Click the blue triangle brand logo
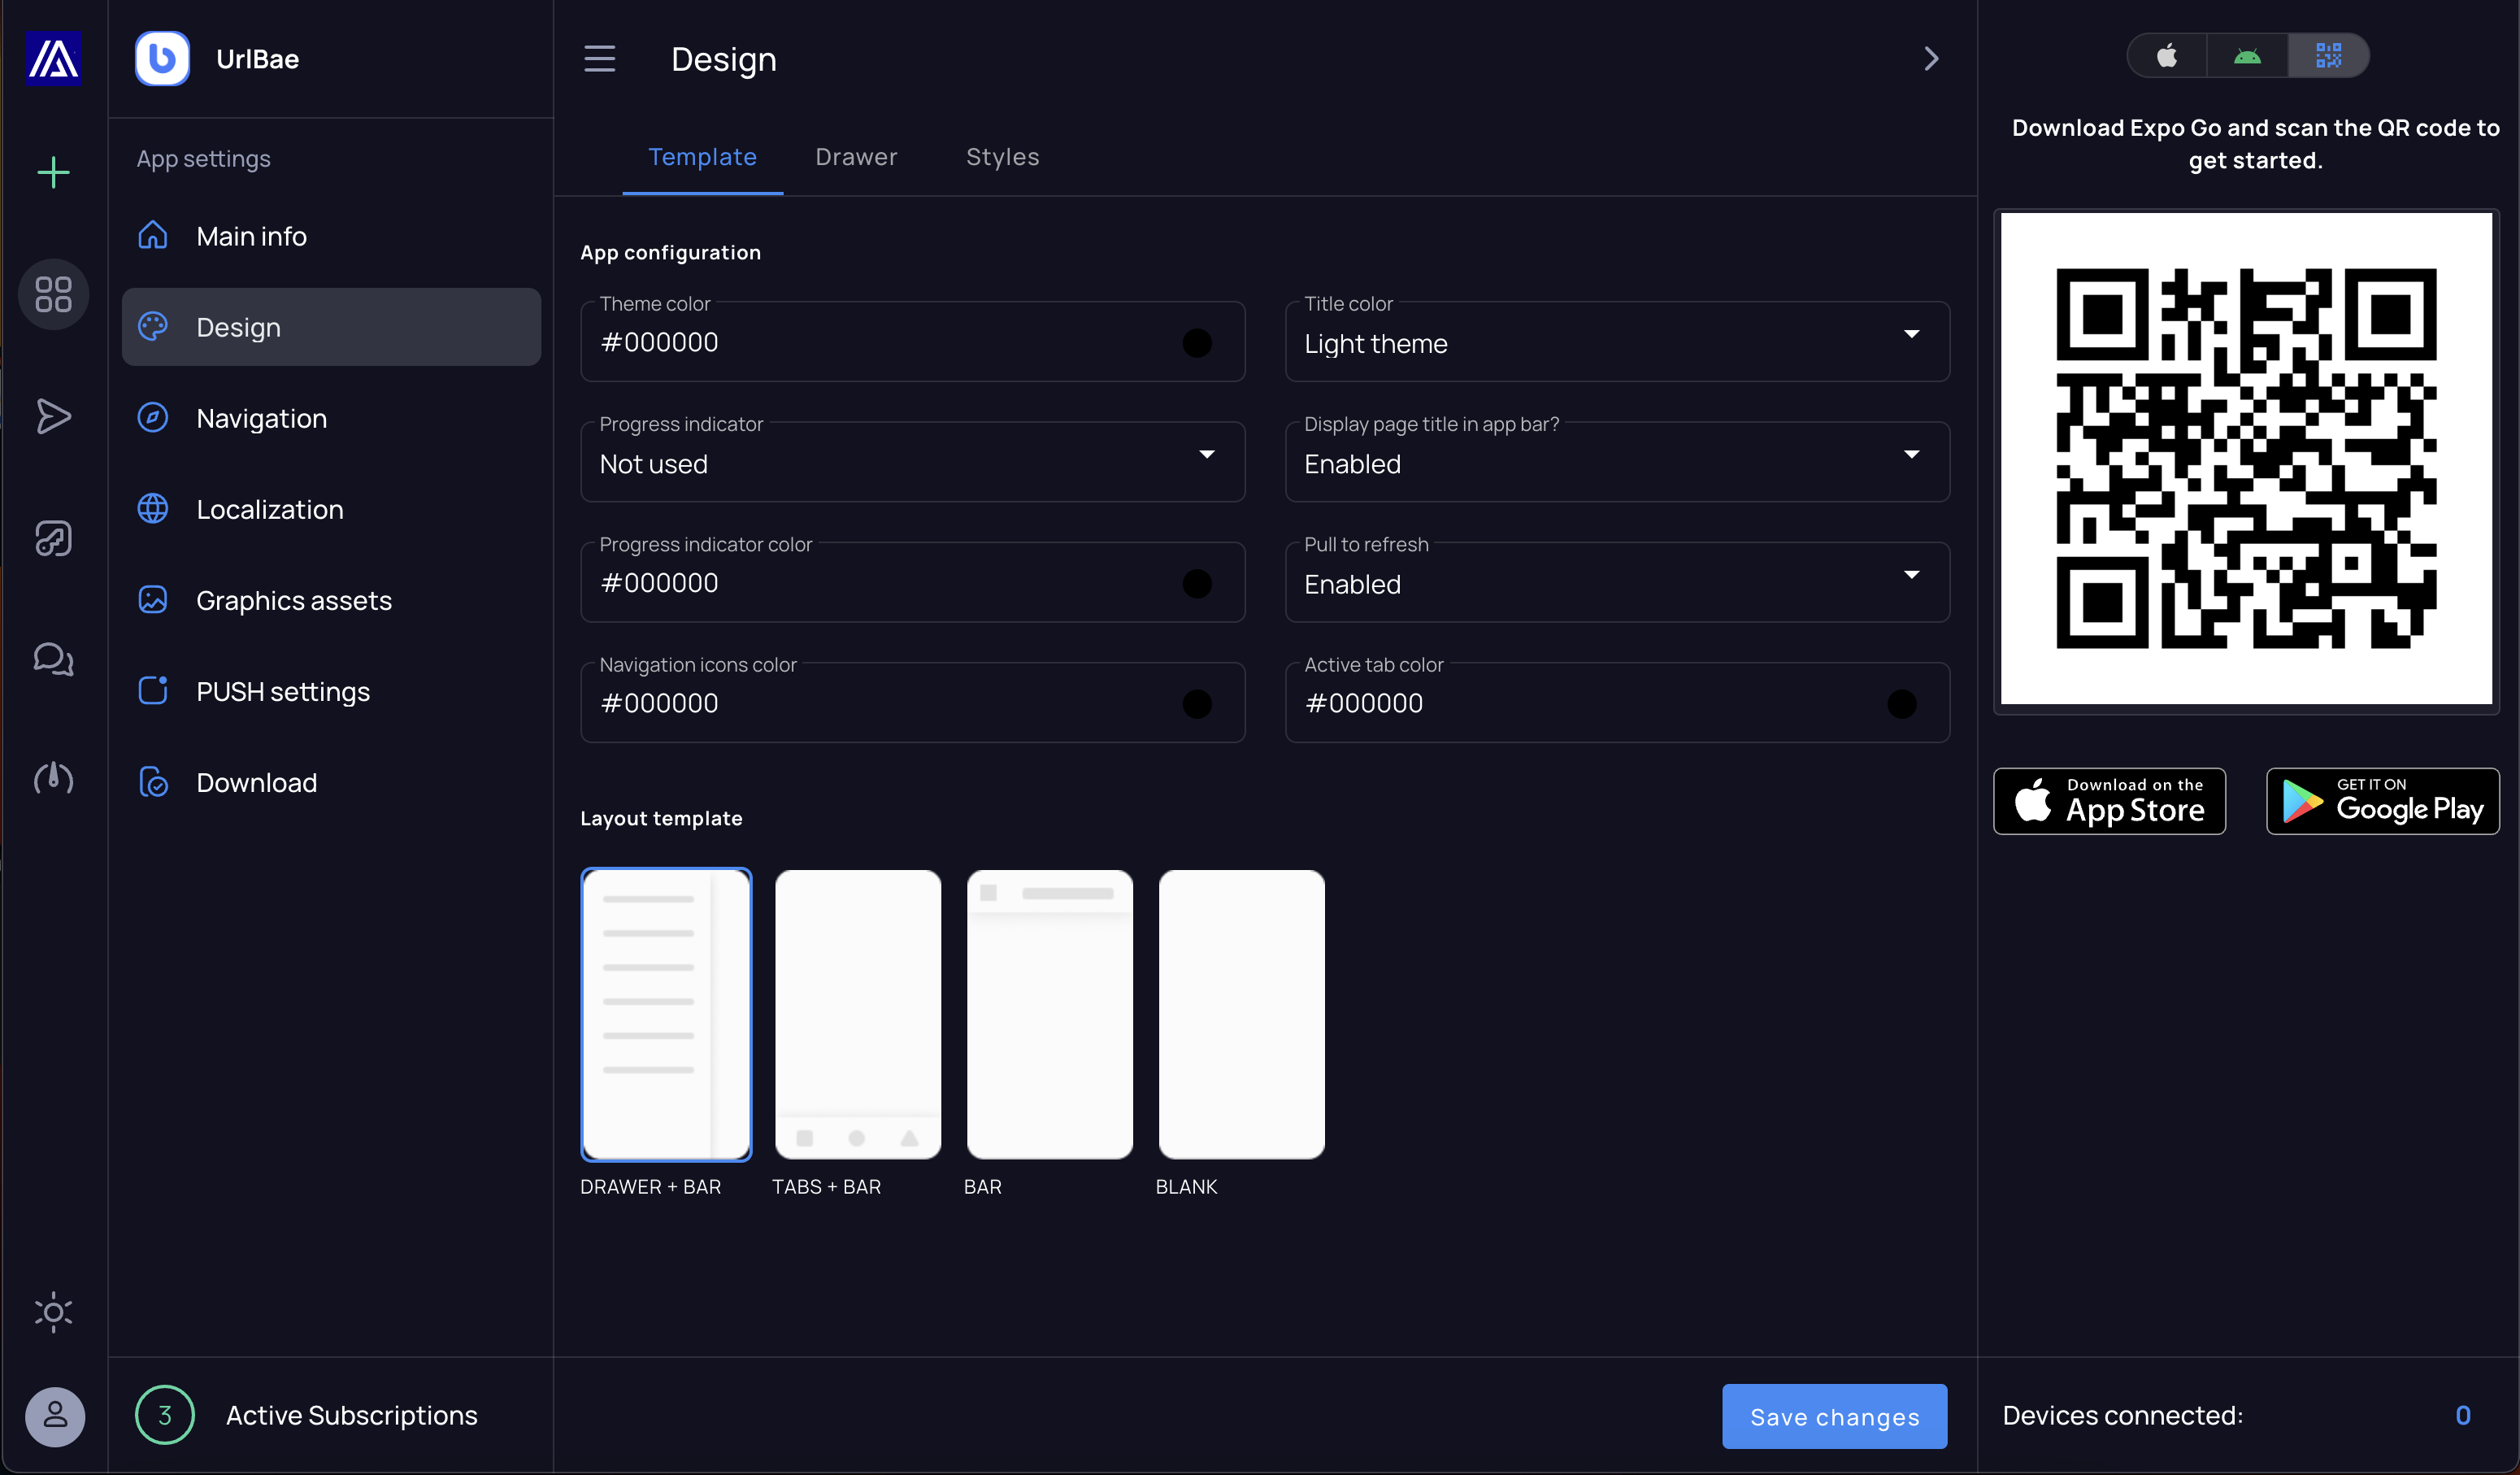This screenshot has height=1475, width=2520. click(53, 58)
